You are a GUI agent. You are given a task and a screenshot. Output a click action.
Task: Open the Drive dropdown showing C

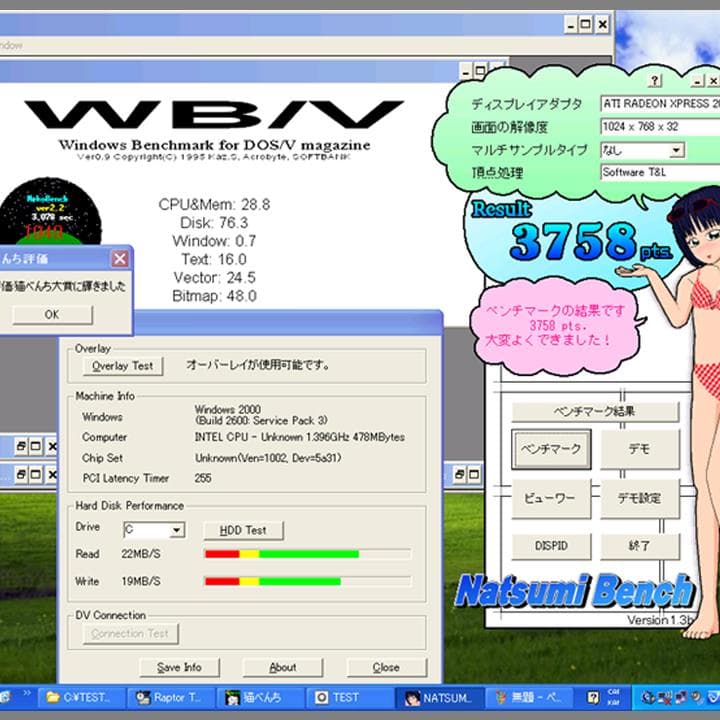tap(154, 530)
